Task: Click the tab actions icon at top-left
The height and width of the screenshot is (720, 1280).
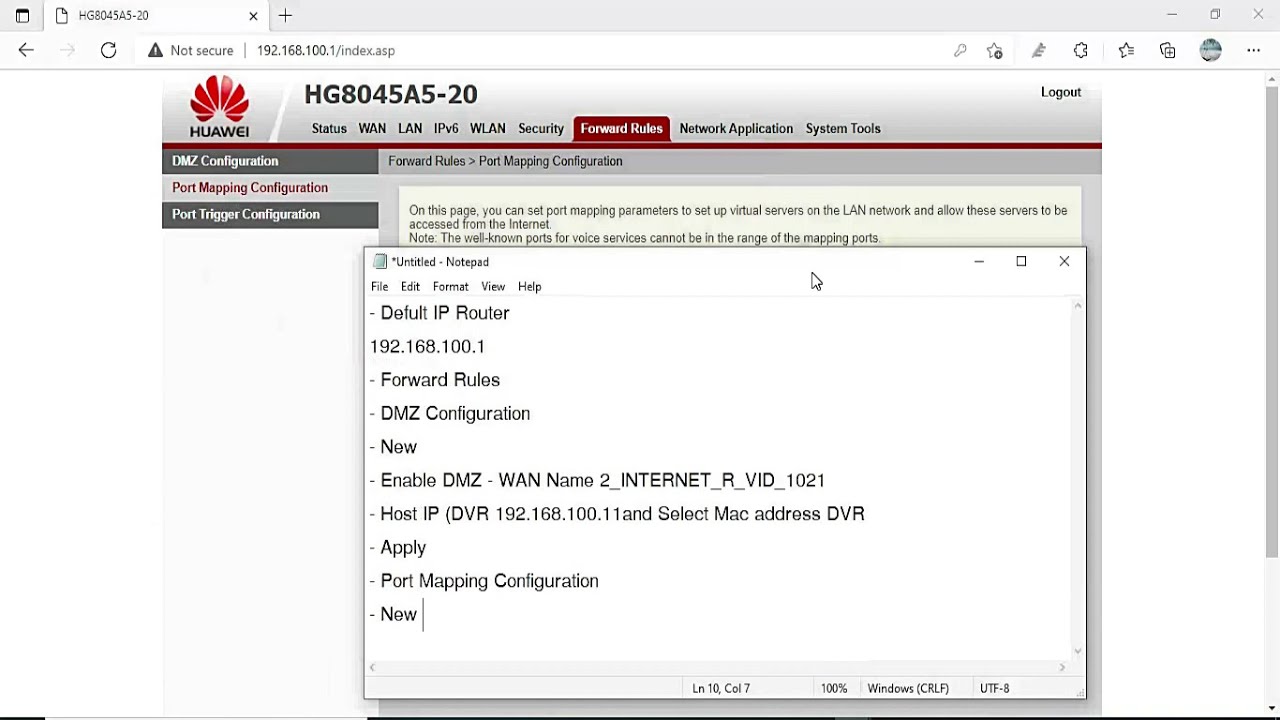Action: click(x=22, y=16)
